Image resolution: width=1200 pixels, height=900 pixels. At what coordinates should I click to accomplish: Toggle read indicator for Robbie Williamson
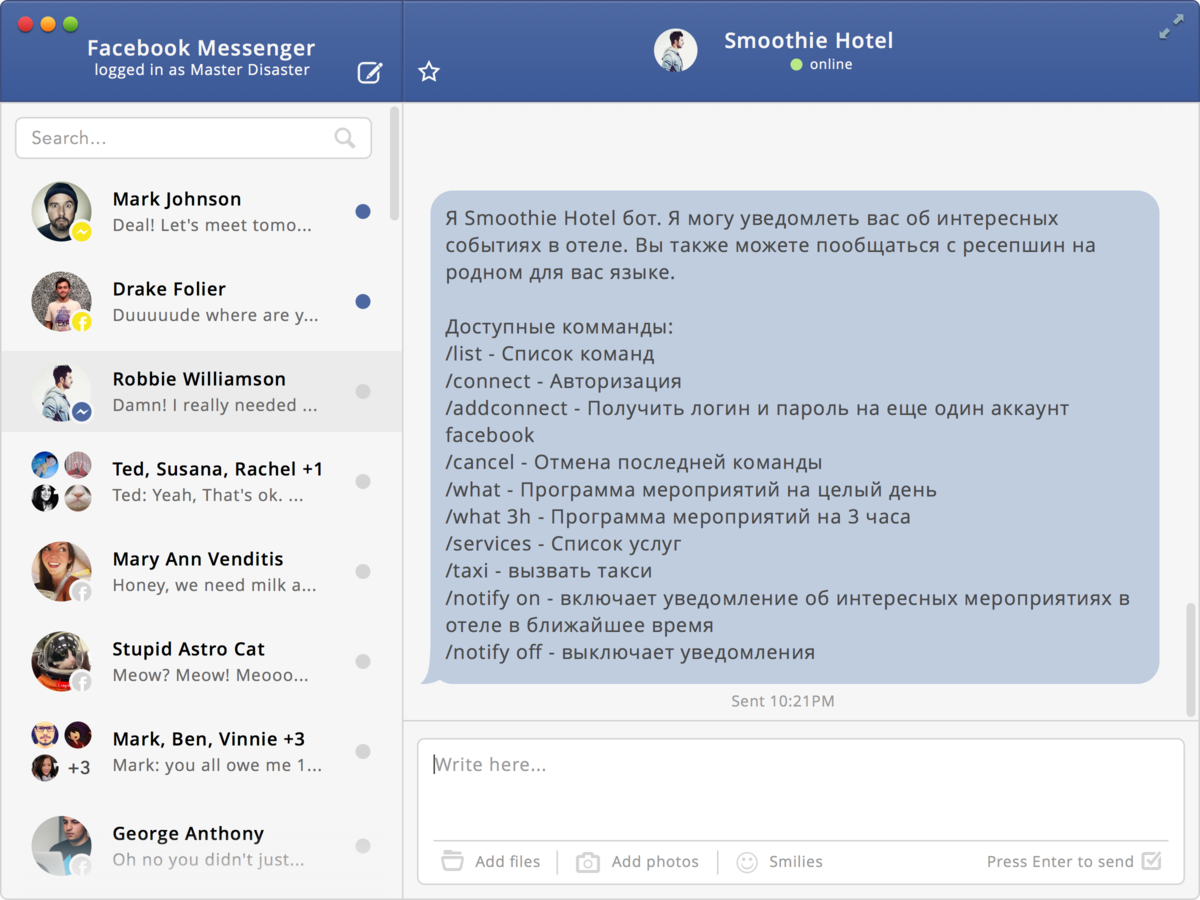(x=363, y=391)
